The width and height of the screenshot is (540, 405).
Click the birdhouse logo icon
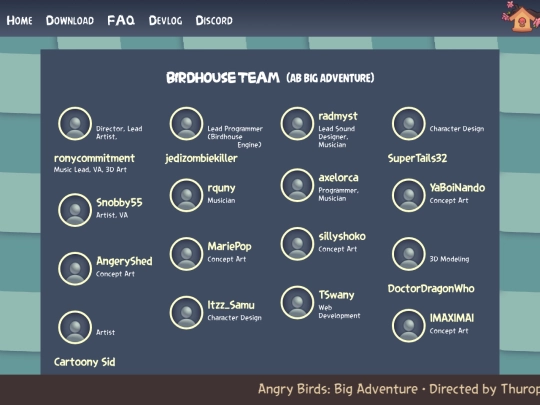[x=521, y=17]
